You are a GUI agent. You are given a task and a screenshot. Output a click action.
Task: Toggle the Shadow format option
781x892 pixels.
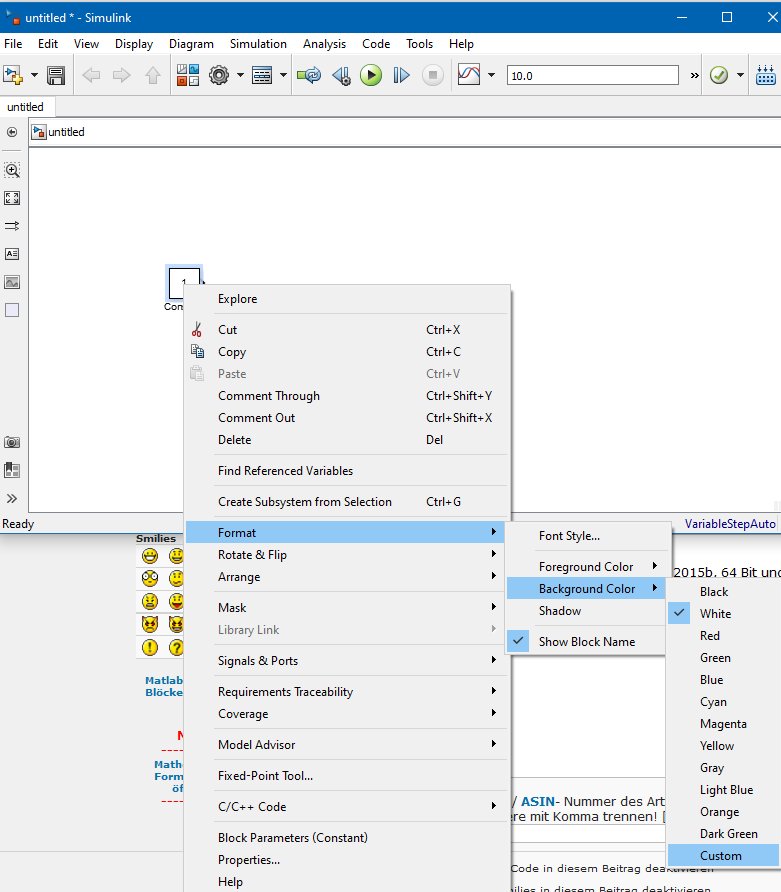tap(560, 610)
